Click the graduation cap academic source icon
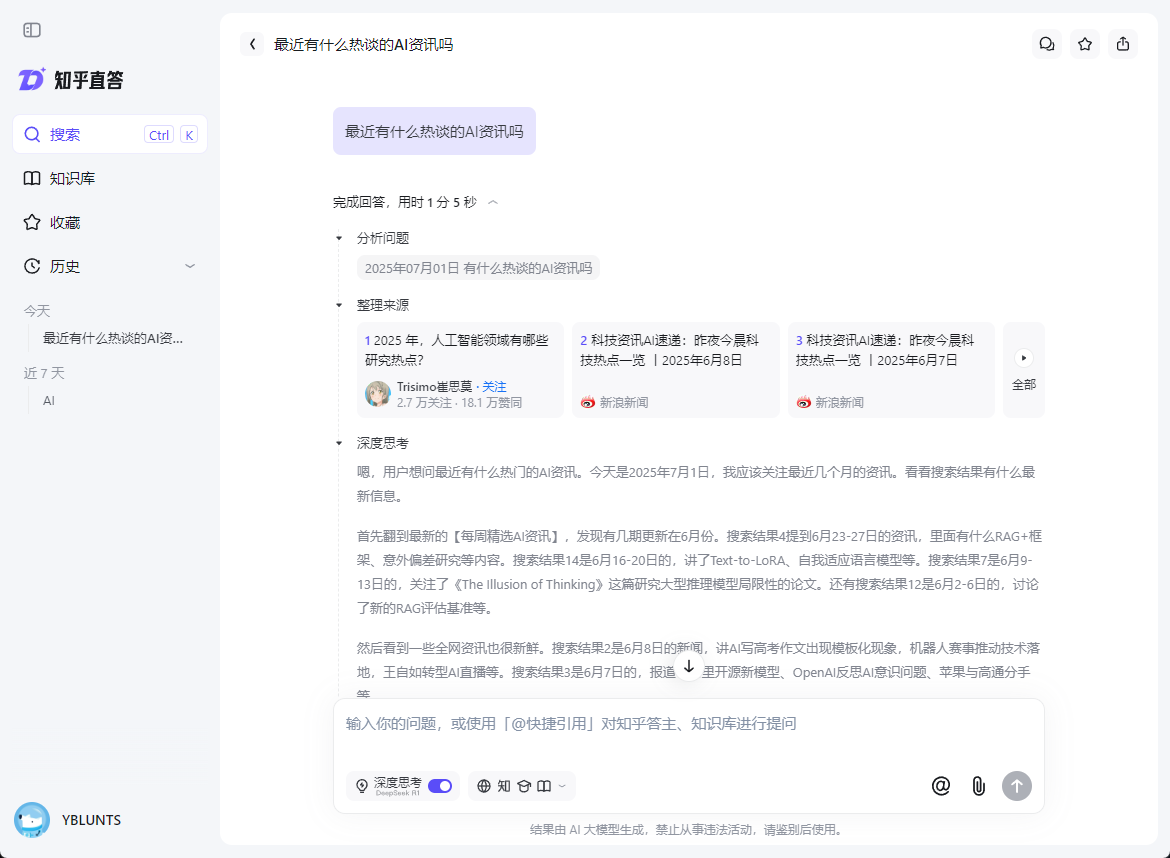Screen dimensions: 1170x858 [524, 786]
